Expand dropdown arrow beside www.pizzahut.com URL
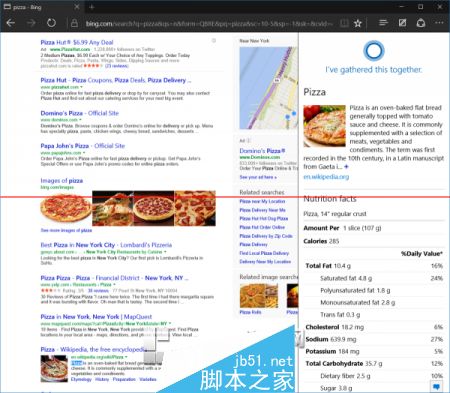Viewport: 450px width, 393px height. pyautogui.click(x=81, y=87)
